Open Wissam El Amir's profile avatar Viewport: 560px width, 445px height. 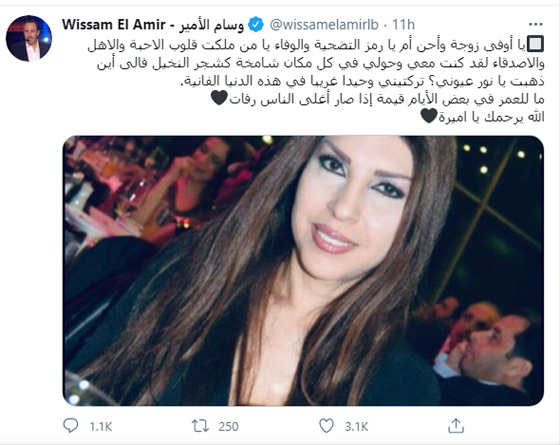(x=29, y=38)
